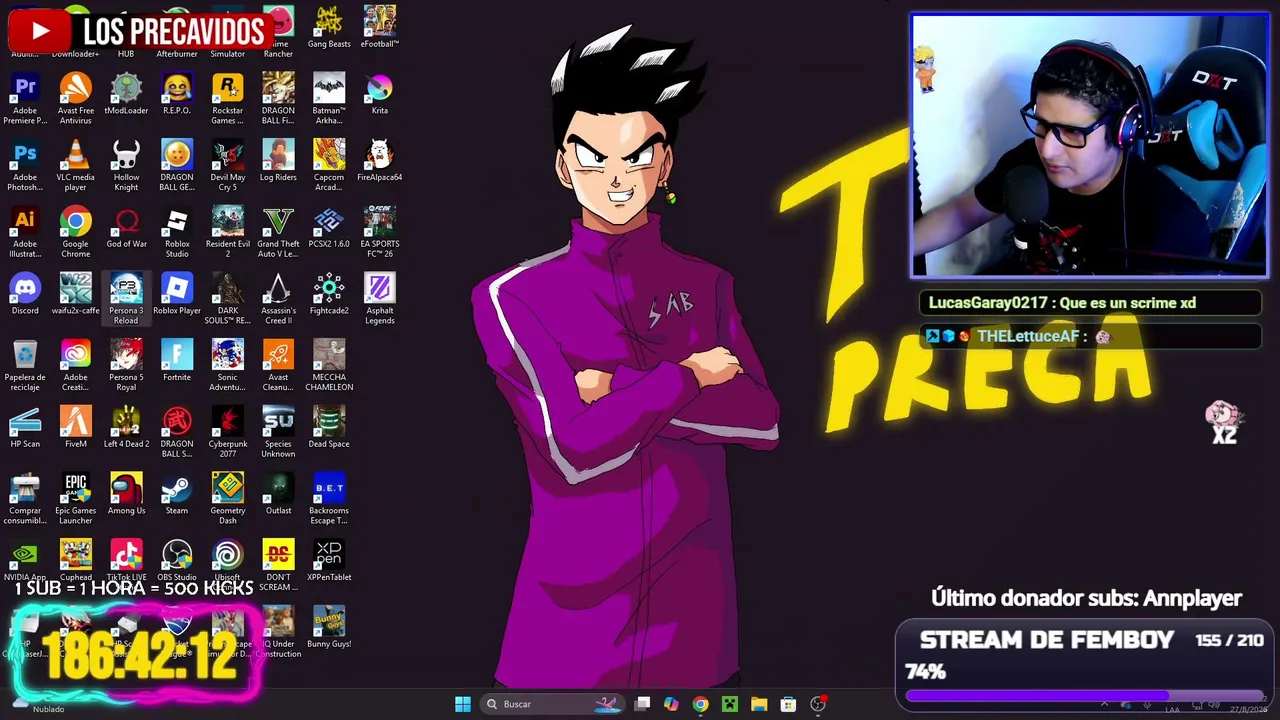
Task: Open Krita painting app icon
Action: (380, 94)
